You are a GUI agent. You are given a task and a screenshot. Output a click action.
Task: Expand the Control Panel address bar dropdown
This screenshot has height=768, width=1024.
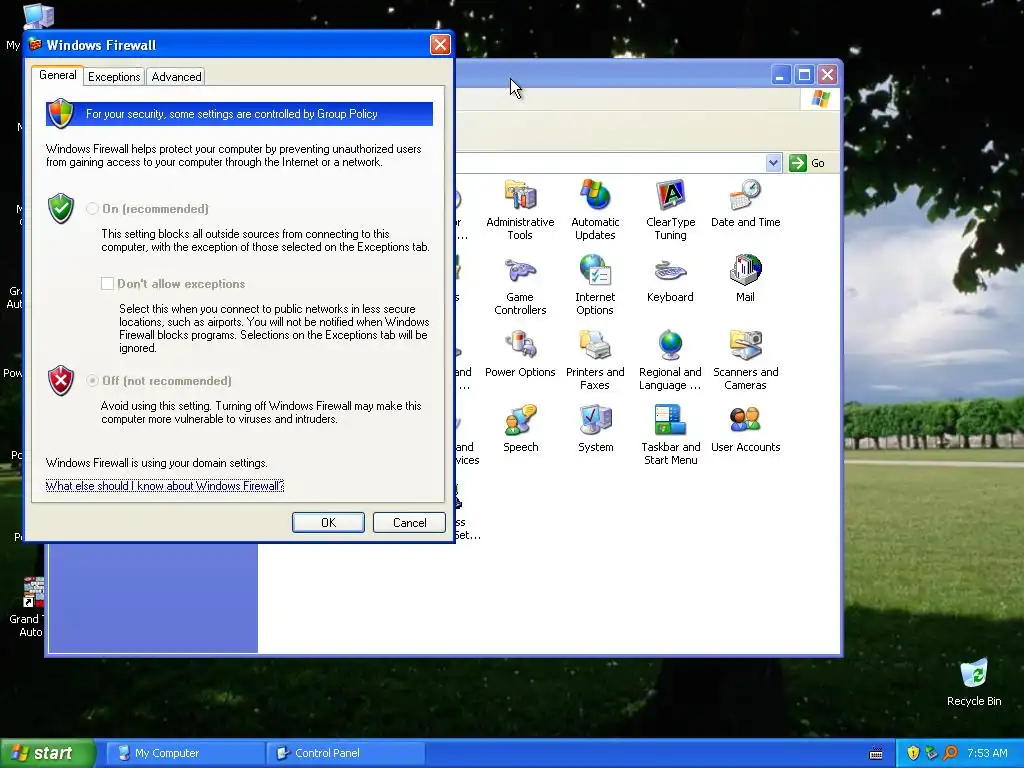click(x=773, y=163)
